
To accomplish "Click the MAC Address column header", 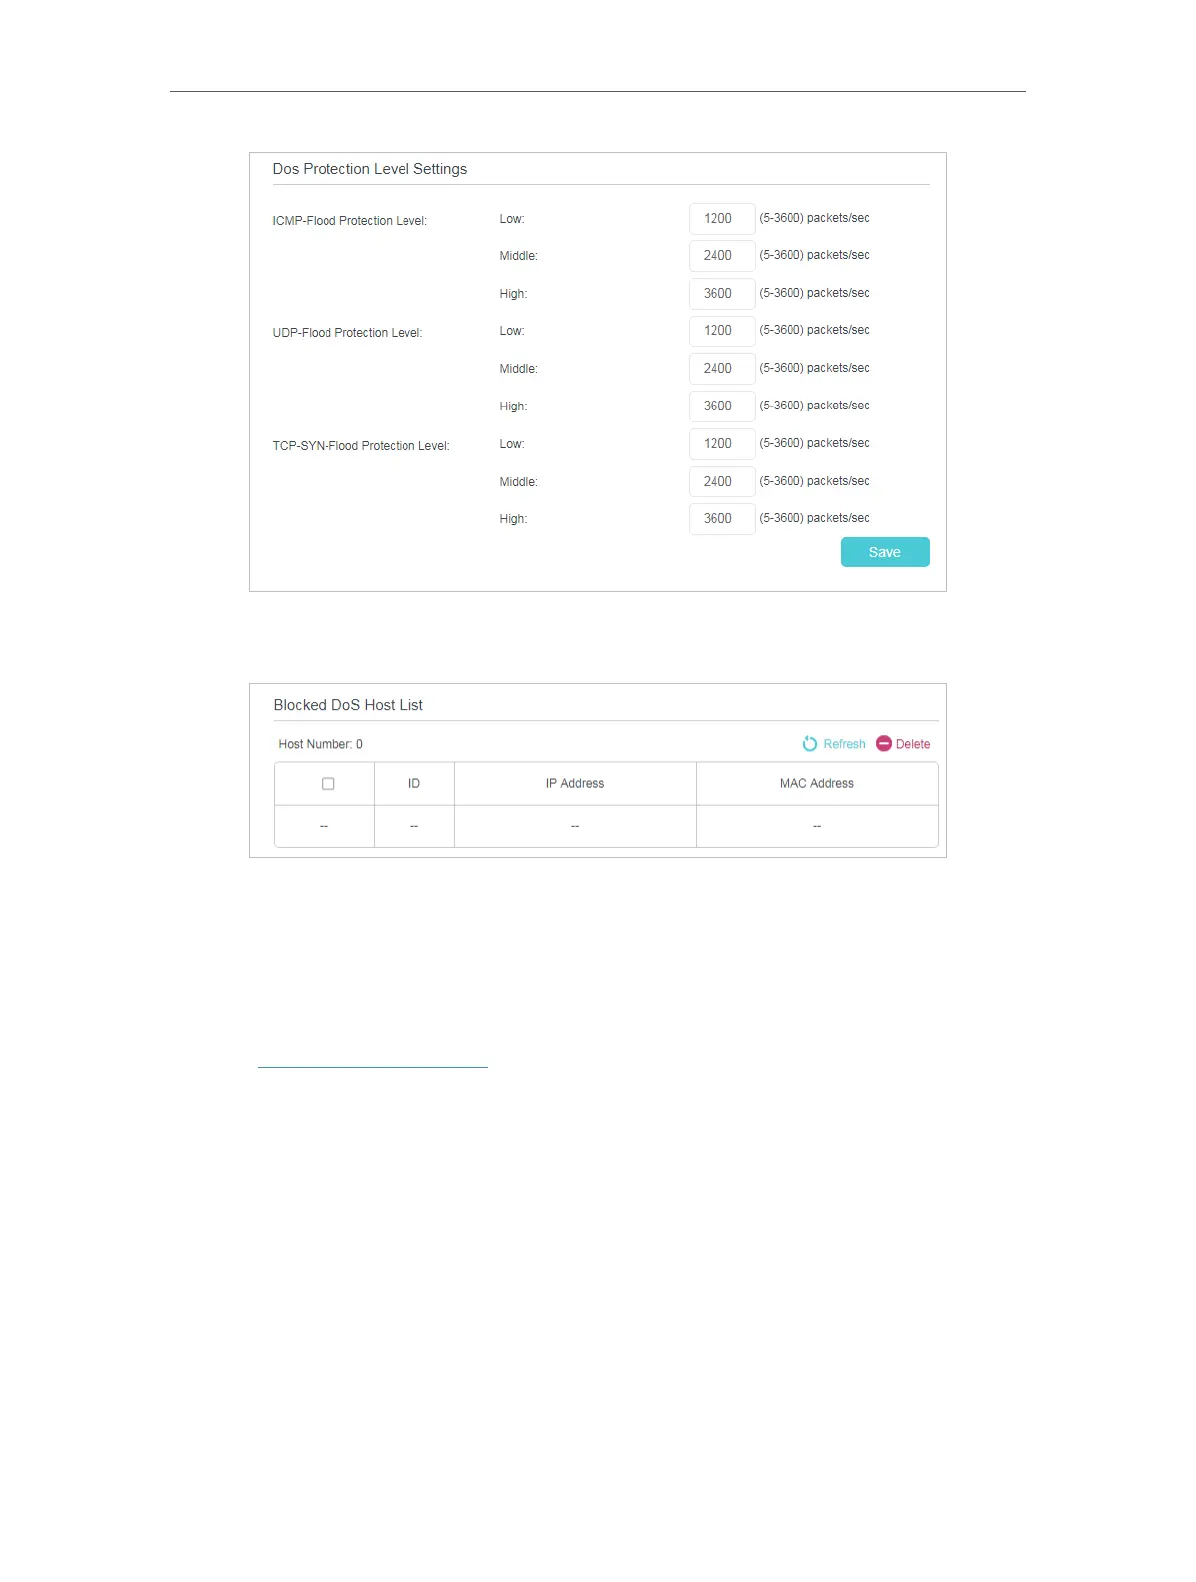I will [x=817, y=784].
